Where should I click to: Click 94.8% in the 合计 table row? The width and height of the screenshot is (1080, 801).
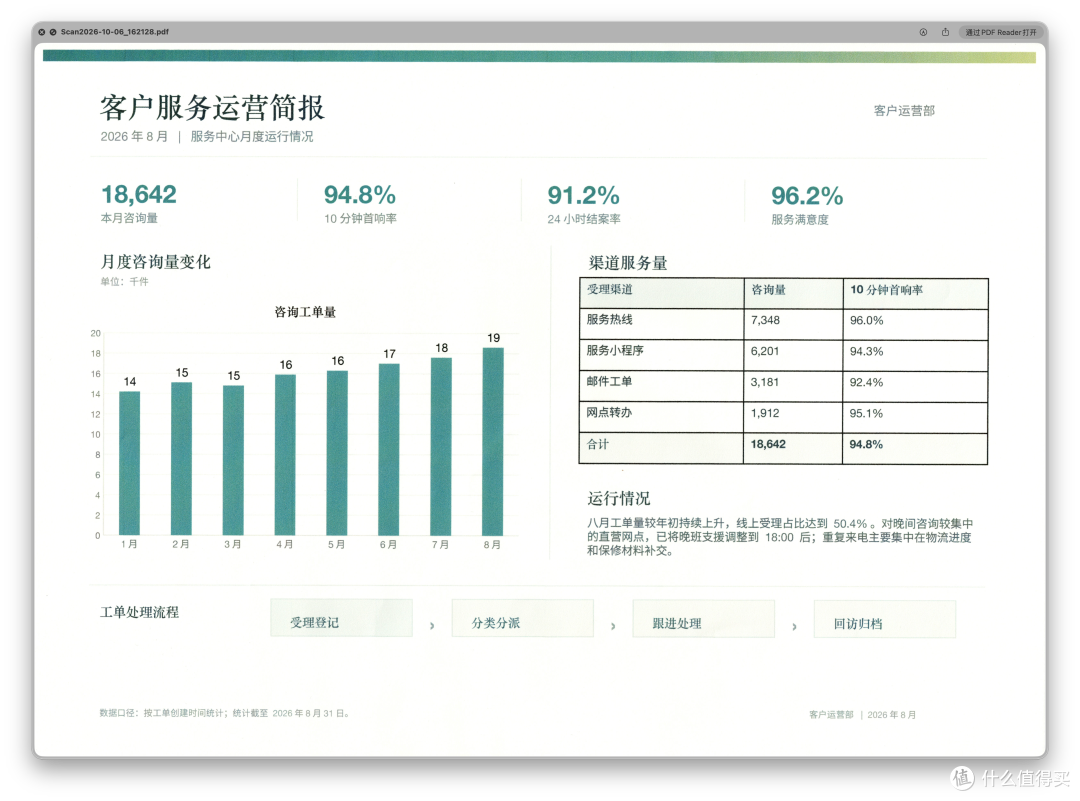[866, 444]
